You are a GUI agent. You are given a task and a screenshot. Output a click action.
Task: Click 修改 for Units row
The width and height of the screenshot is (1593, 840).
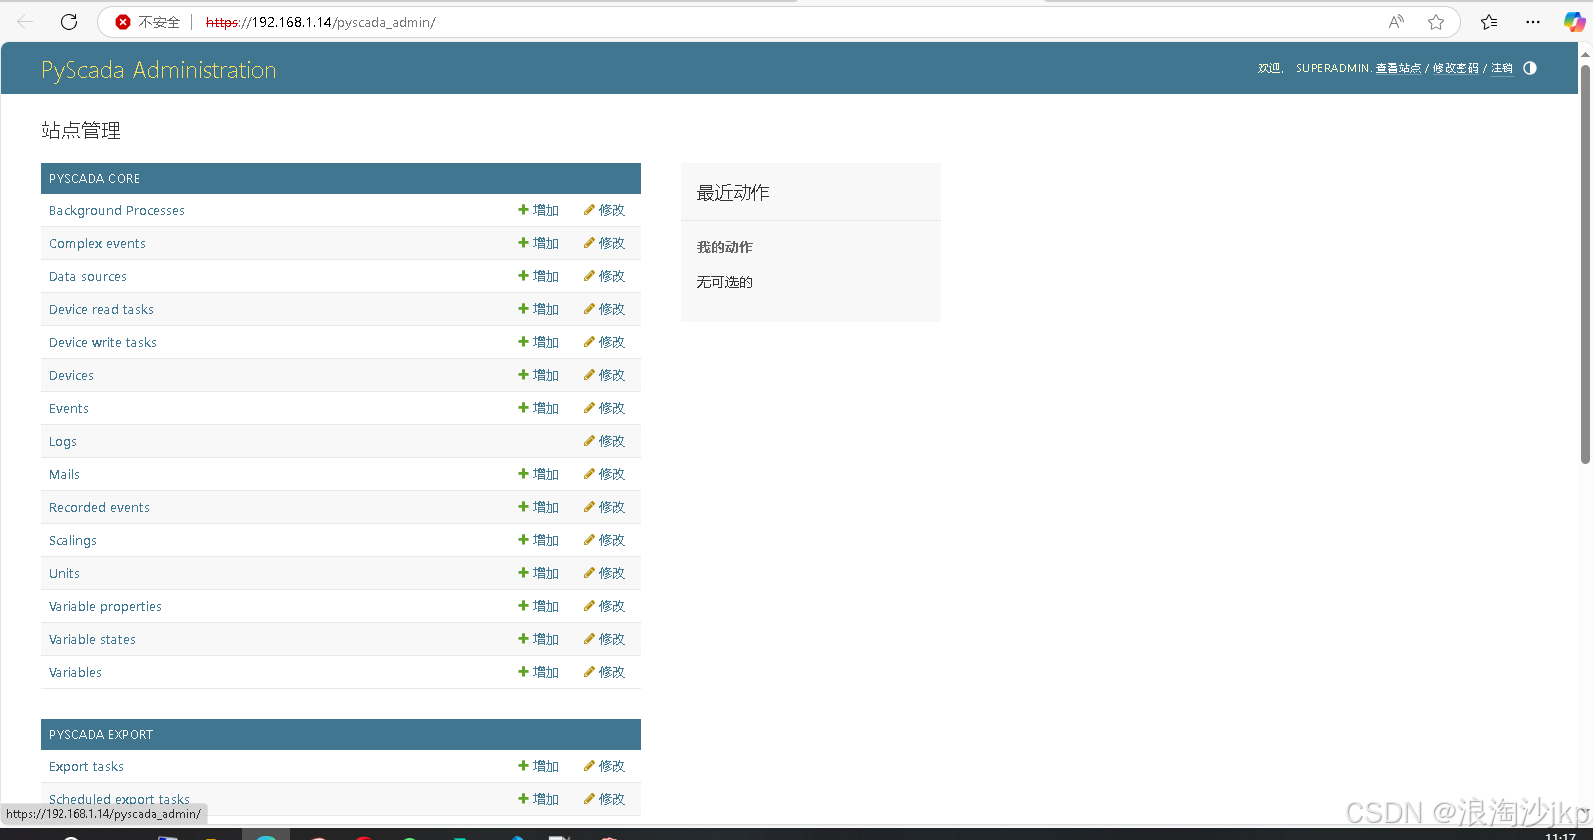point(604,573)
